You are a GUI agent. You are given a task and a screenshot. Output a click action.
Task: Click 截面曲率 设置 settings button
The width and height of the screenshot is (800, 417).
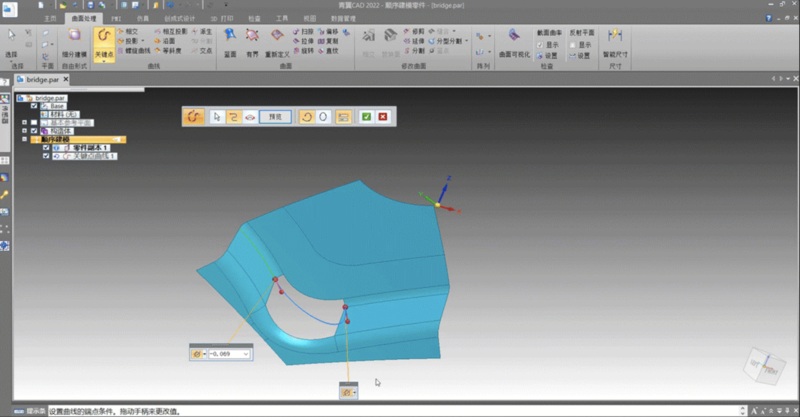click(548, 56)
